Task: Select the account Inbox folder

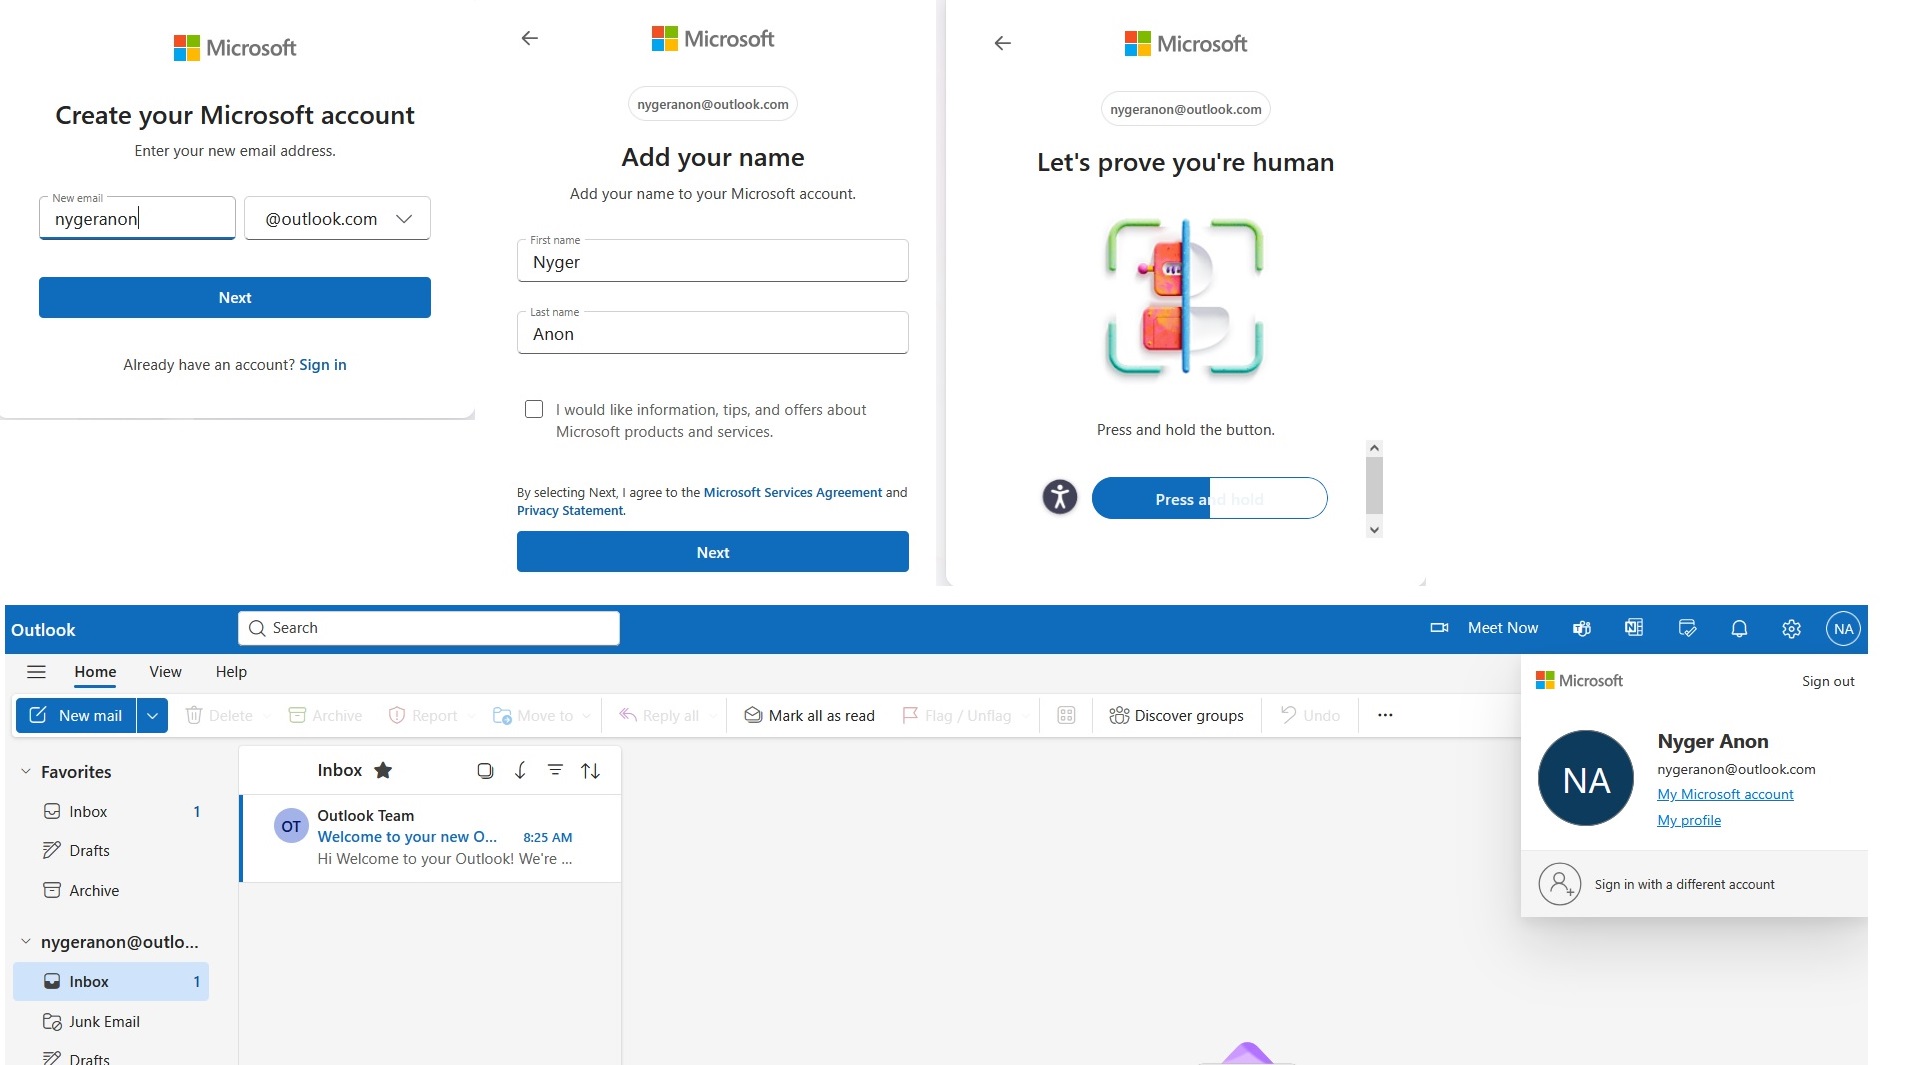Action: pos(111,981)
